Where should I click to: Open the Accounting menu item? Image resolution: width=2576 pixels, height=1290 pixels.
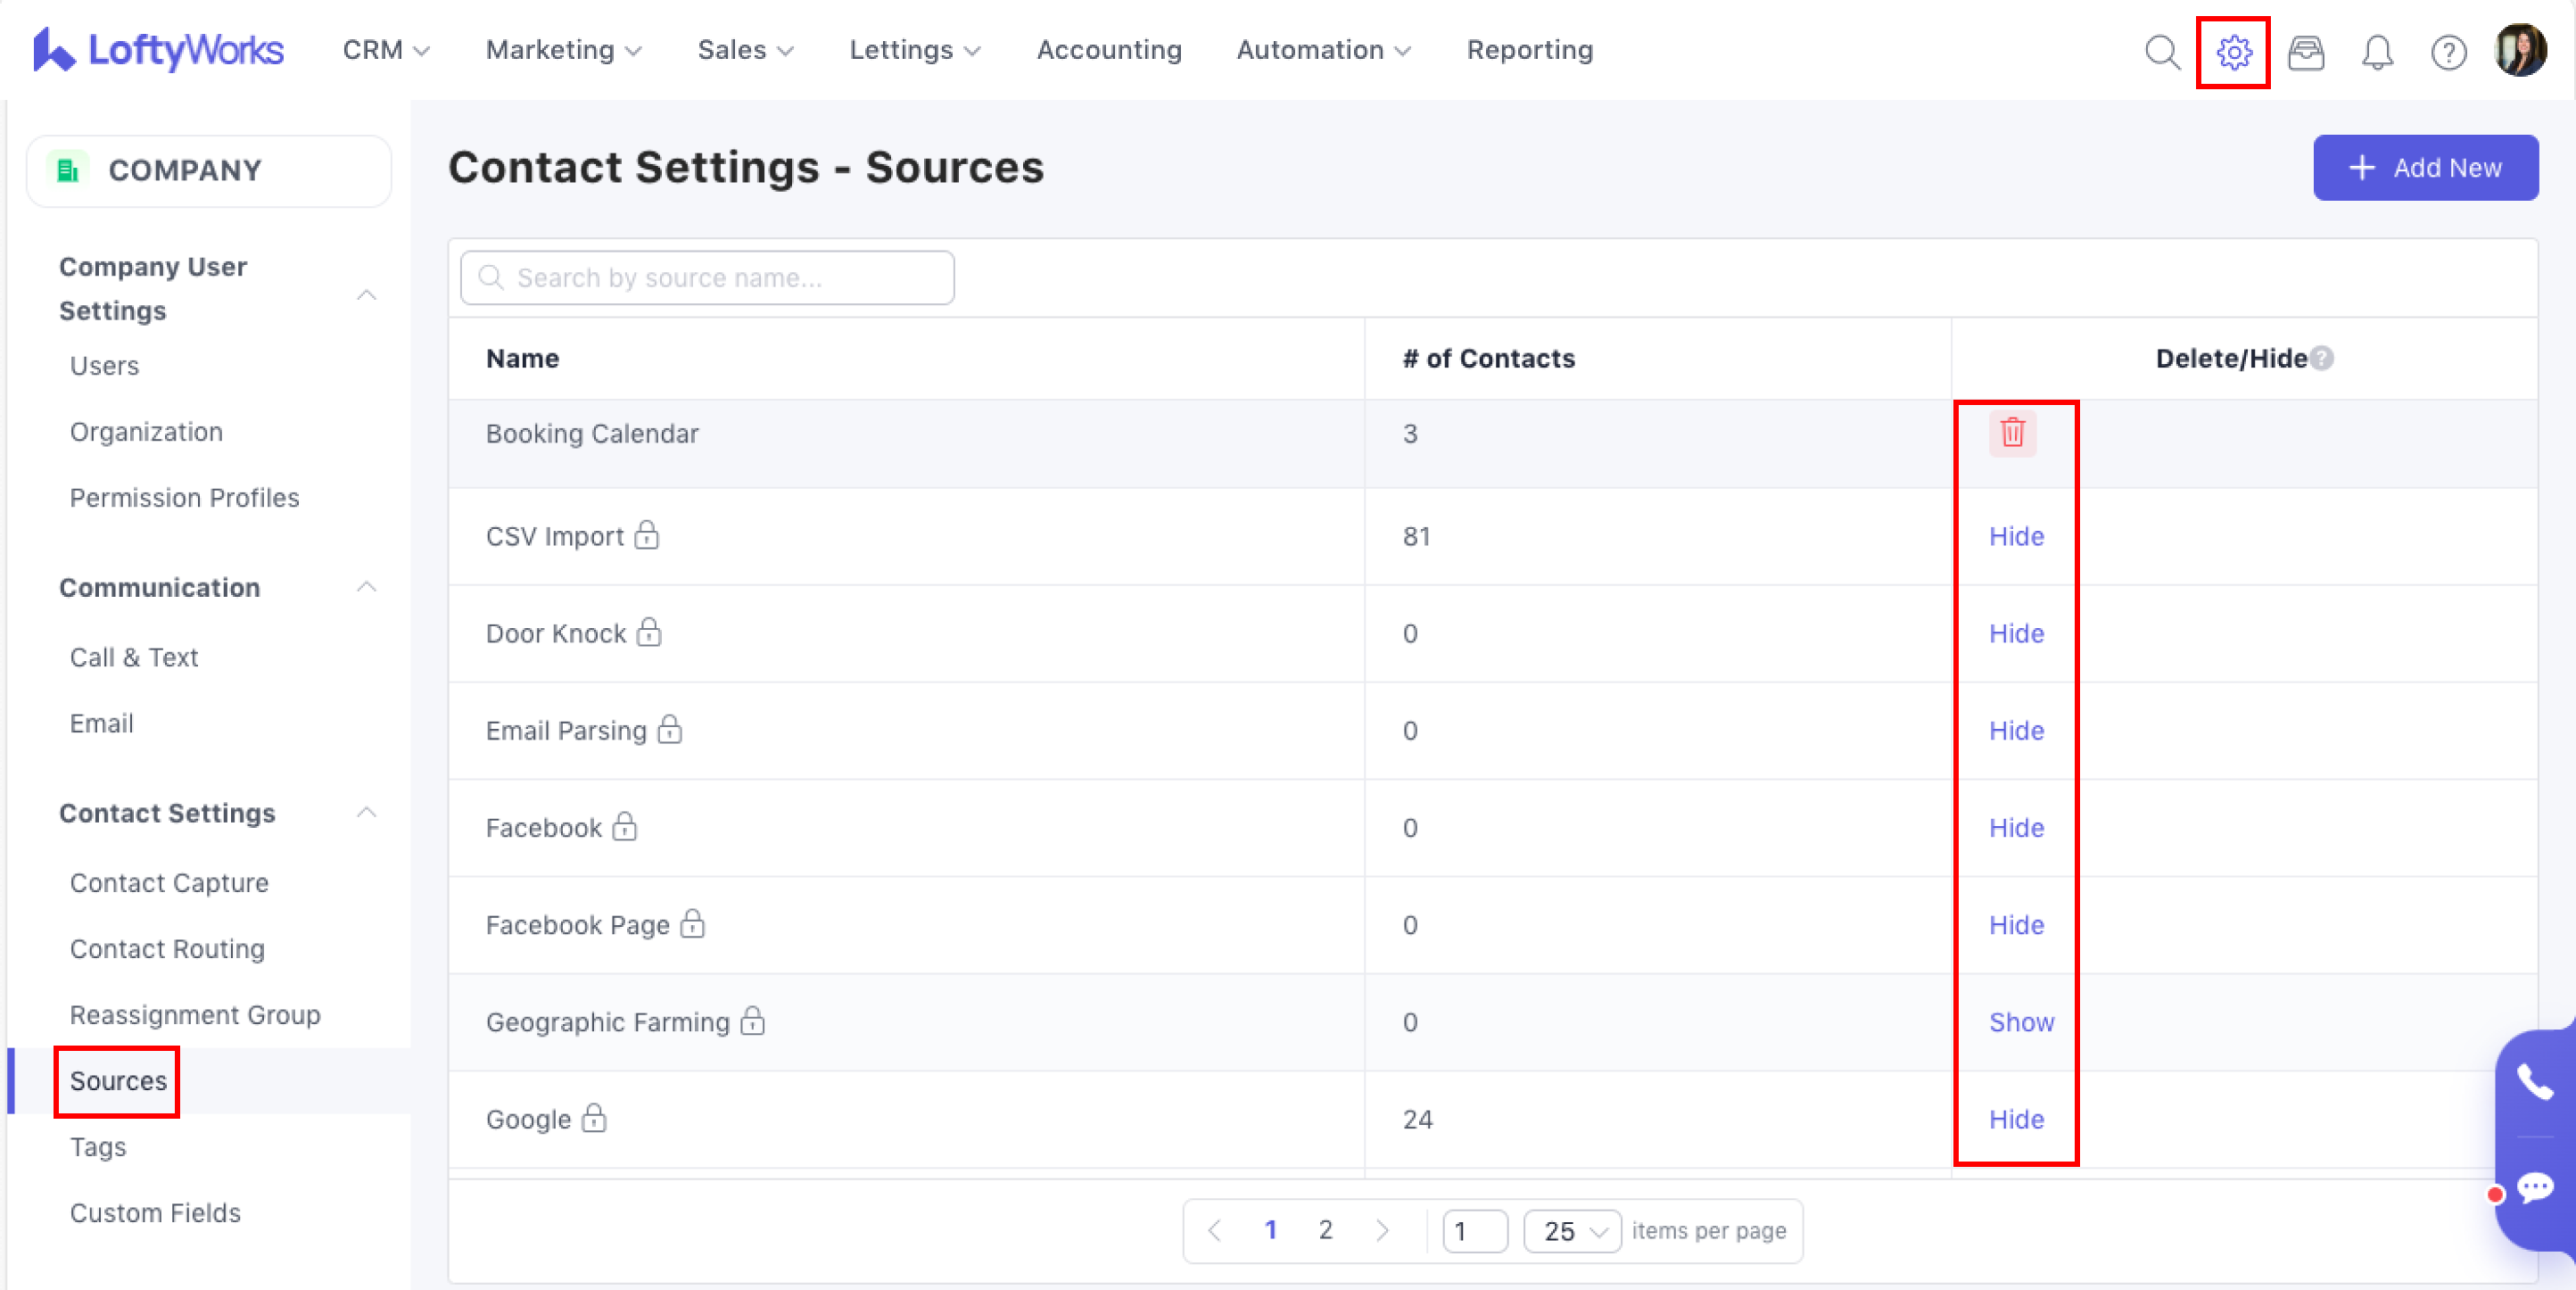pos(1109,50)
